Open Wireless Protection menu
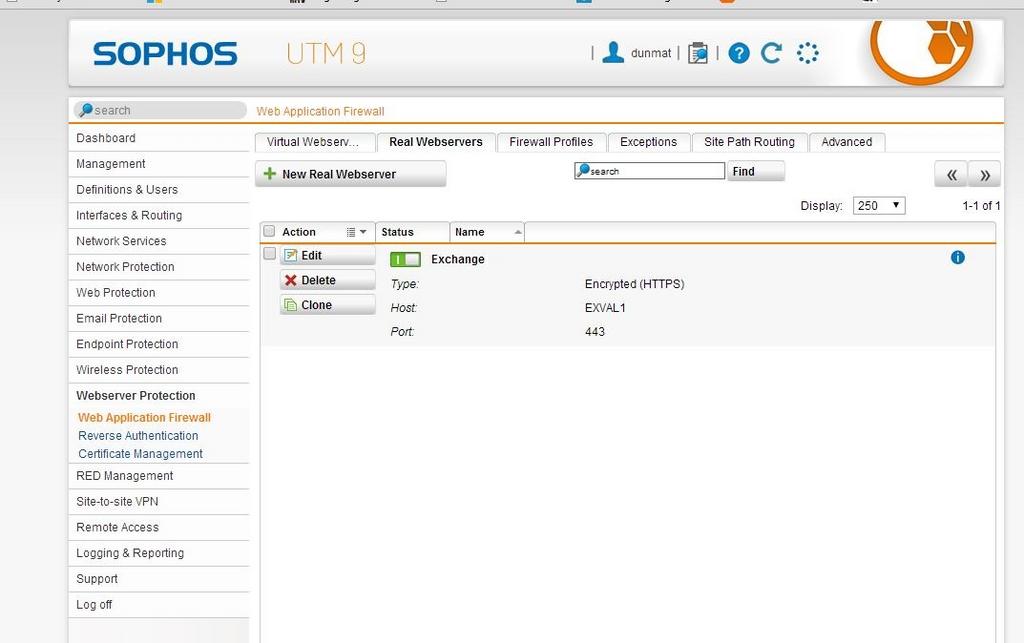 click(159, 370)
